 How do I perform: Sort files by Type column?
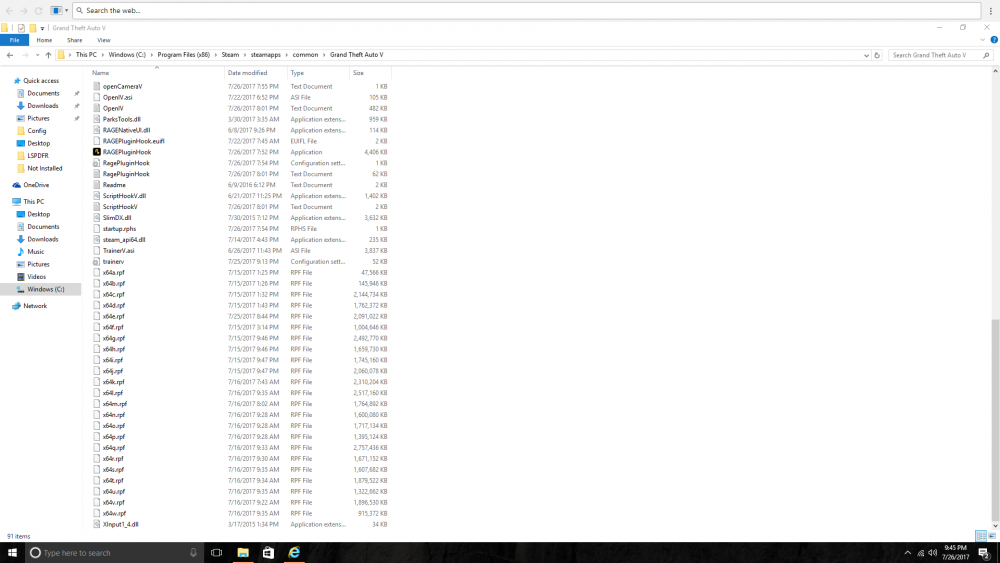318,73
